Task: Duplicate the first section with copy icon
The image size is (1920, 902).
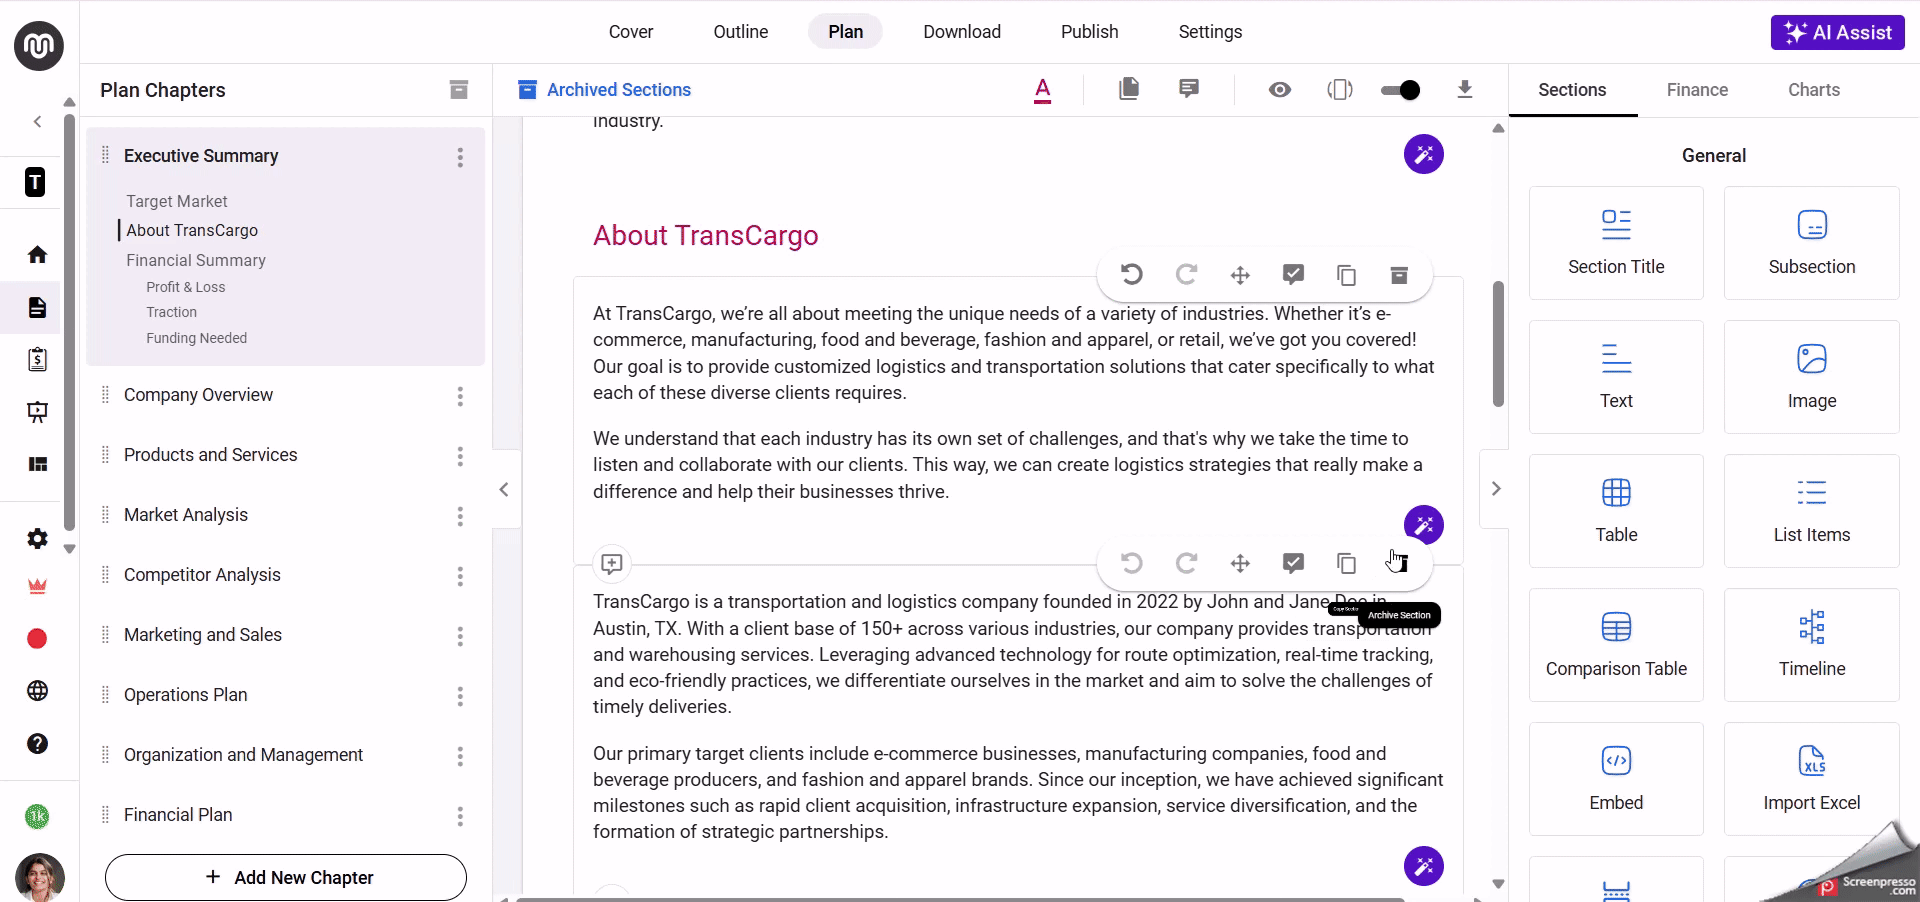Action: tap(1347, 275)
